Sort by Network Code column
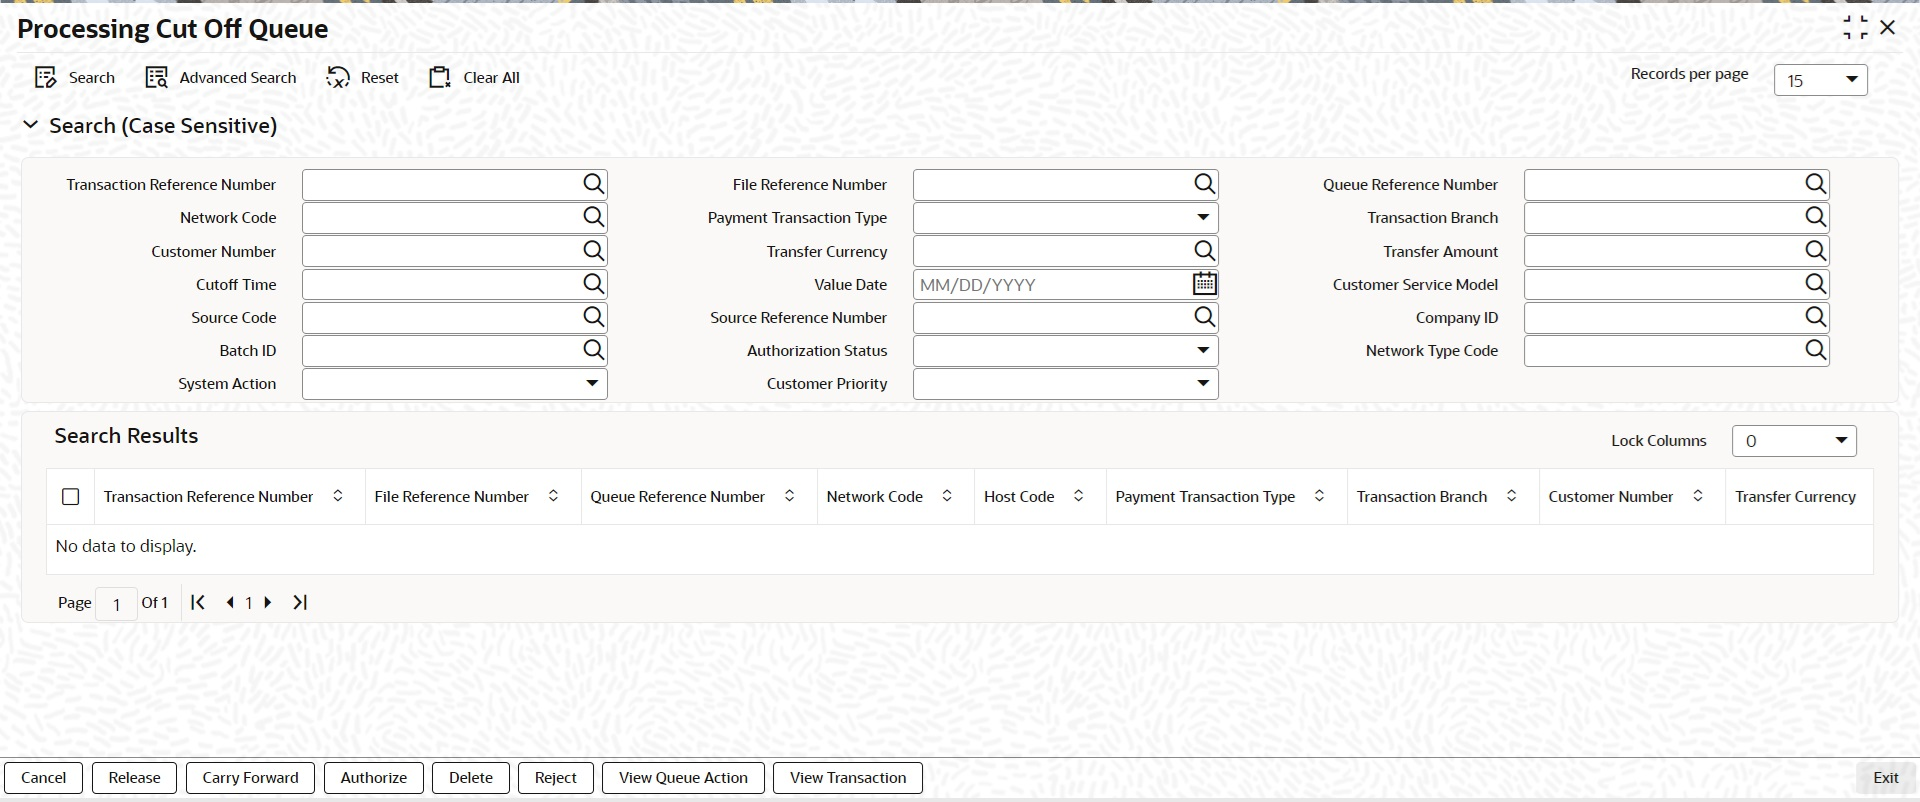The image size is (1920, 802). pyautogui.click(x=947, y=496)
